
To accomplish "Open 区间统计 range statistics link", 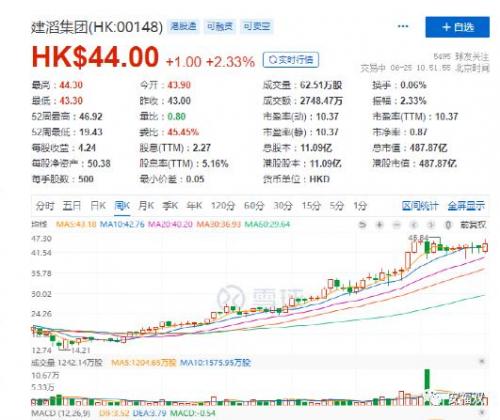I will [x=420, y=206].
